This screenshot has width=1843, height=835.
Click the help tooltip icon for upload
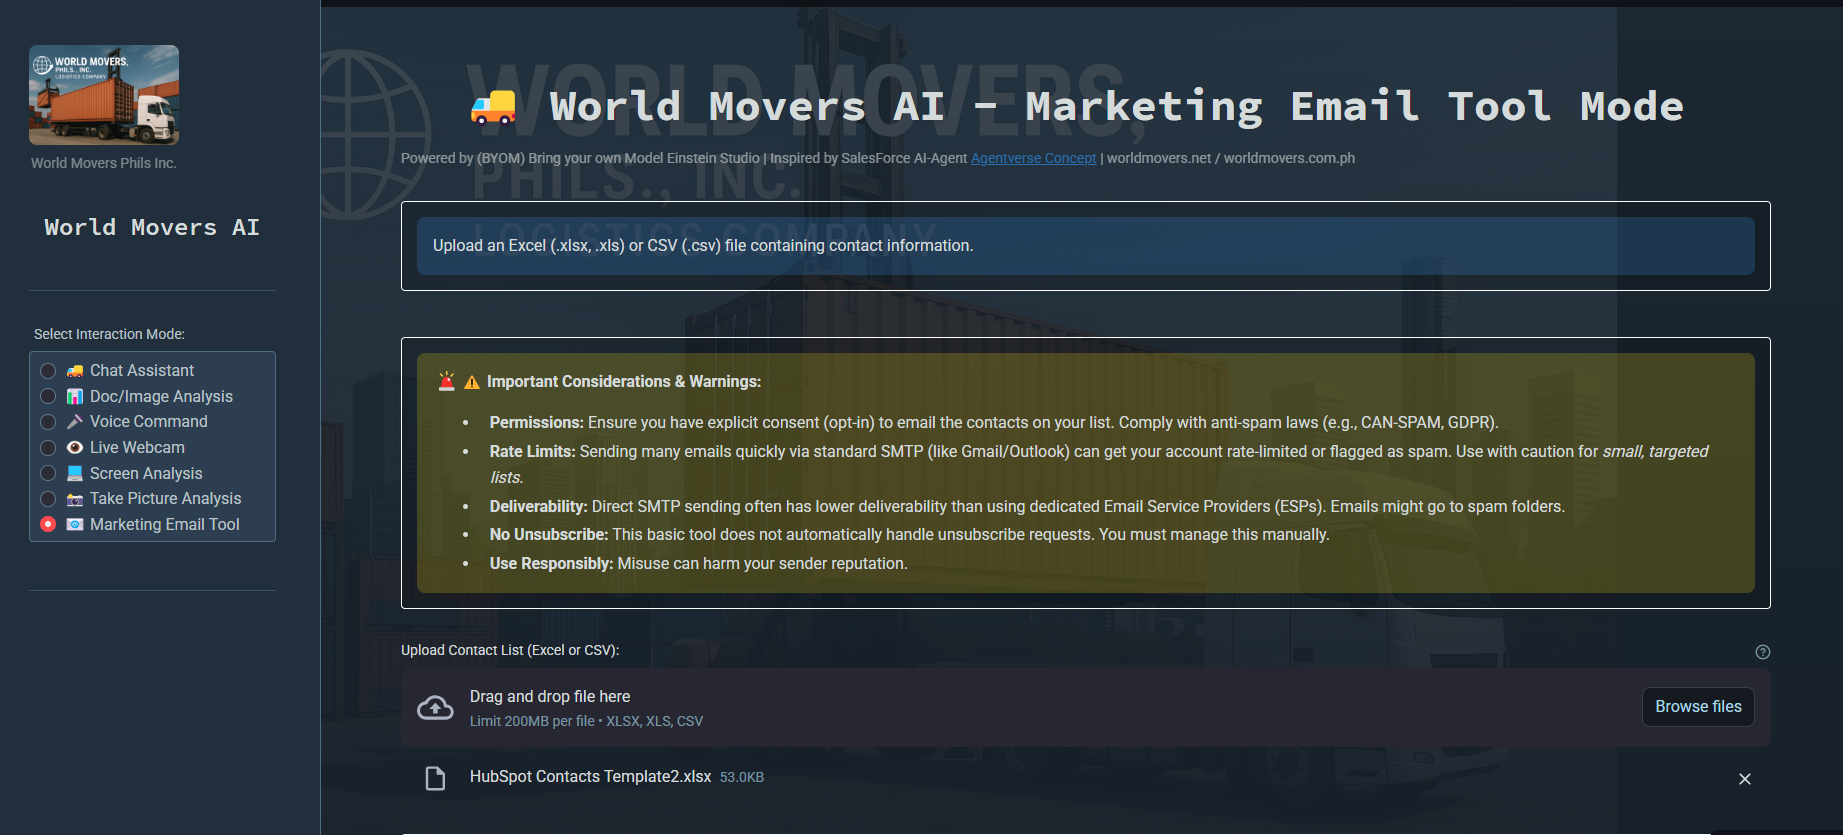tap(1763, 652)
